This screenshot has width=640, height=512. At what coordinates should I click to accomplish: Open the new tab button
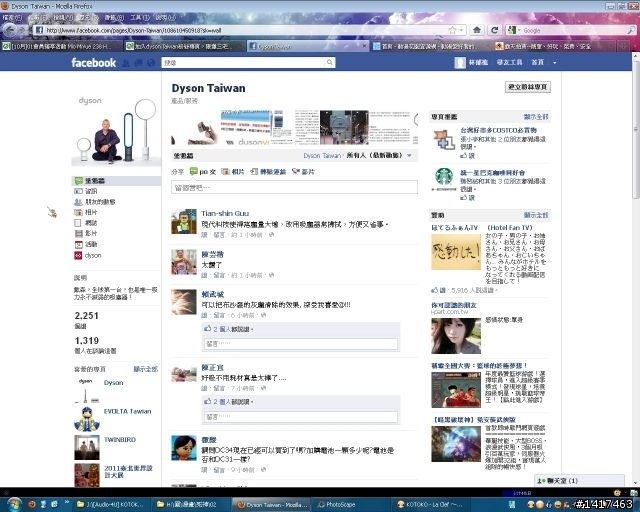pos(623,46)
